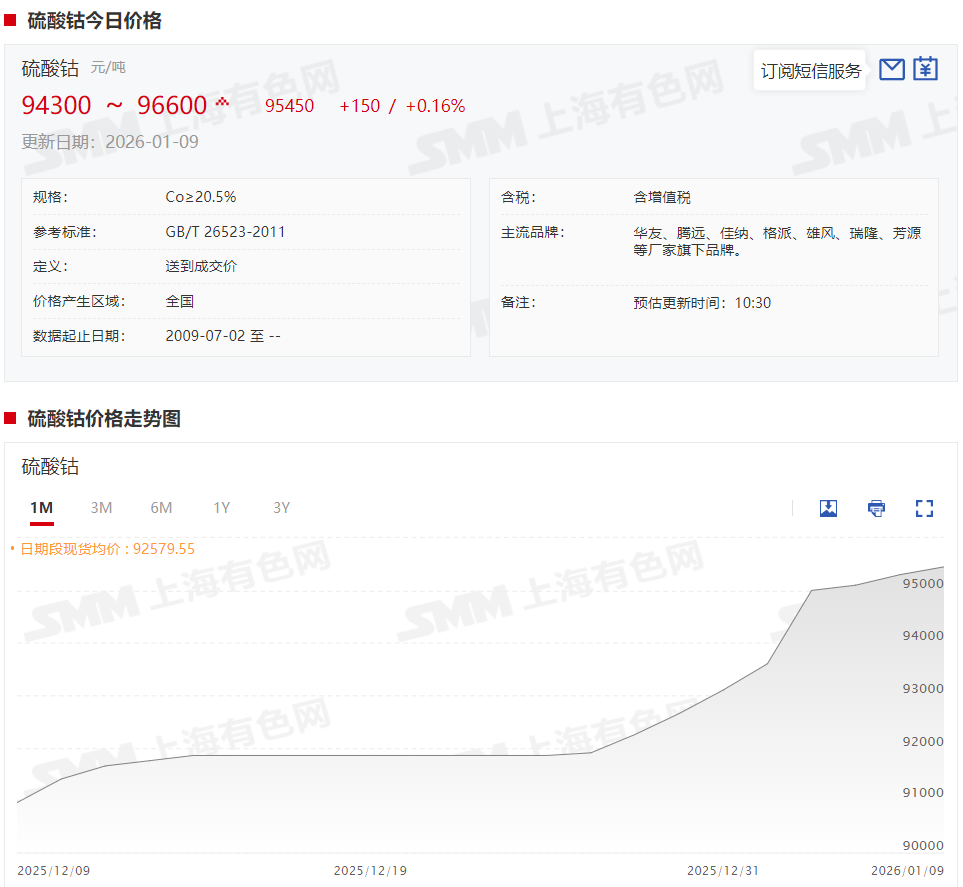Switch chart range to 6M
Screen dimensions: 963x887
click(x=161, y=508)
